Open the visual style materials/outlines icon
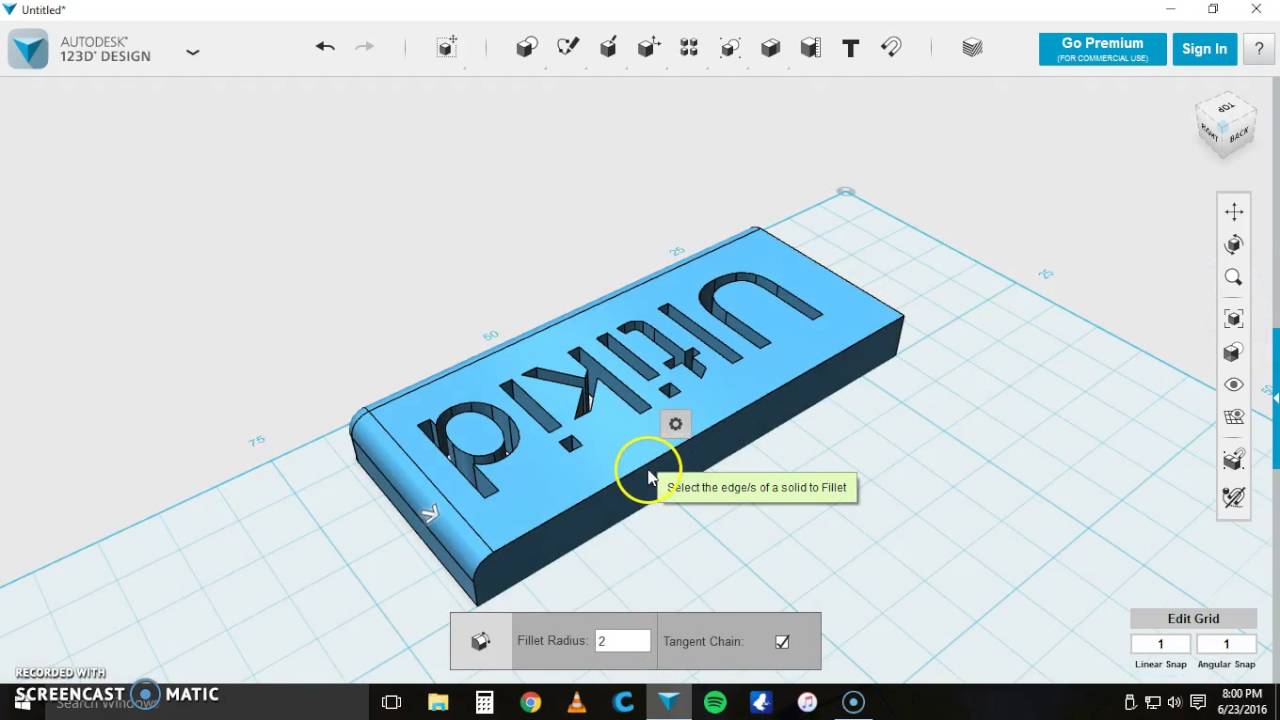Image resolution: width=1280 pixels, height=720 pixels. (x=1234, y=352)
